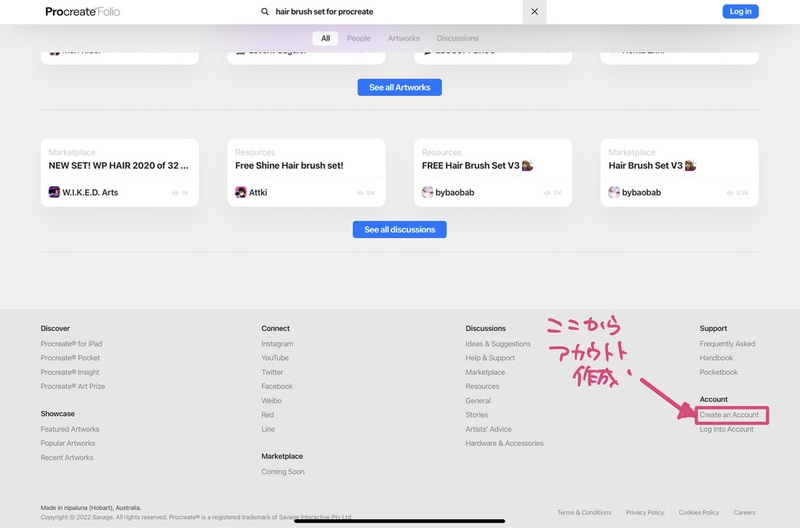Click the search field with hair brush query
The image size is (800, 528).
(390, 11)
